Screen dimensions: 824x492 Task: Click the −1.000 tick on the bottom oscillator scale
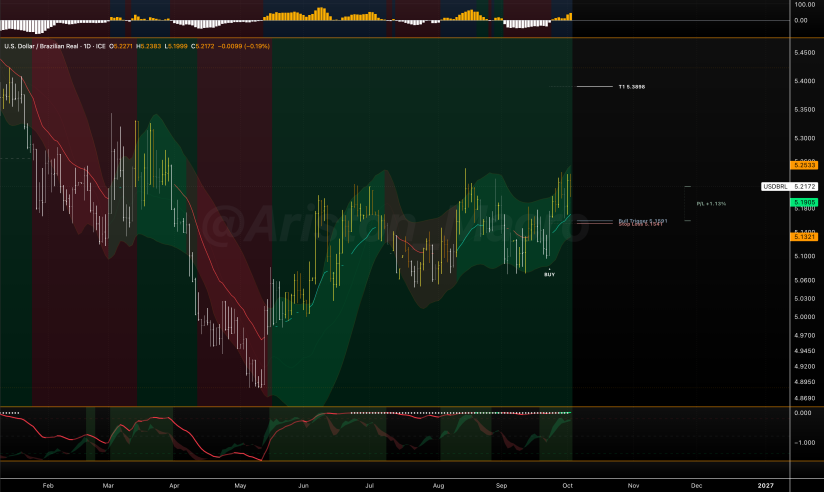(804, 443)
